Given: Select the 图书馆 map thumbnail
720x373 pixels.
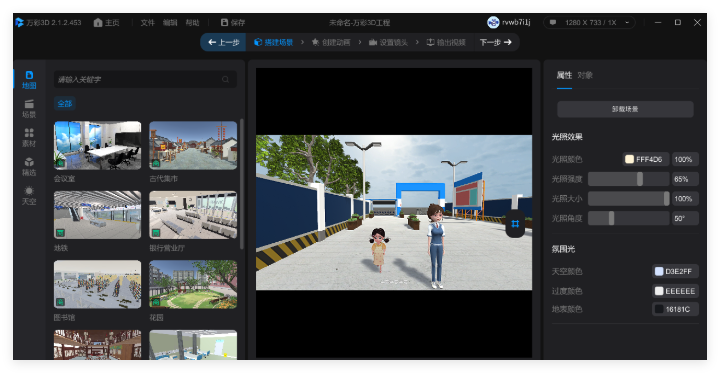Looking at the screenshot, I should point(97,284).
